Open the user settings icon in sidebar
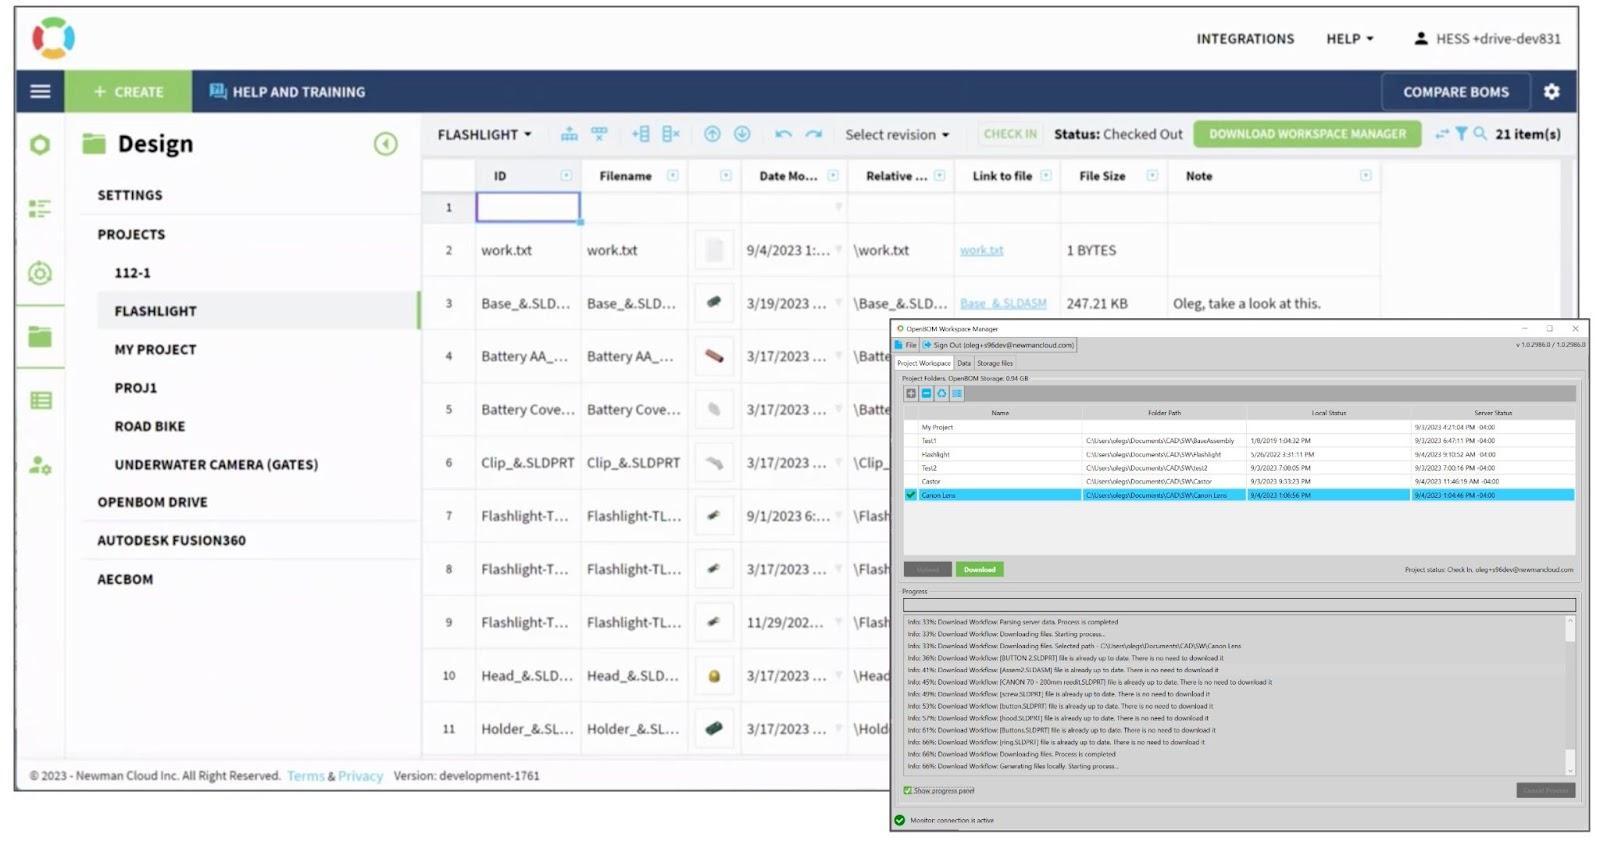Image resolution: width=1600 pixels, height=845 pixels. [x=40, y=465]
